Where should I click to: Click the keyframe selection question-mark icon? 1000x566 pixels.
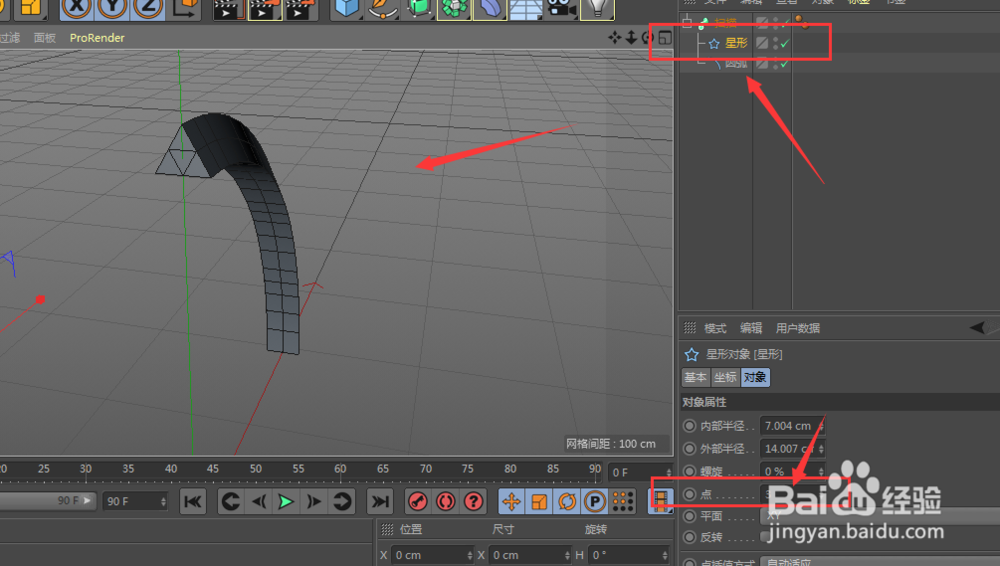click(x=474, y=502)
